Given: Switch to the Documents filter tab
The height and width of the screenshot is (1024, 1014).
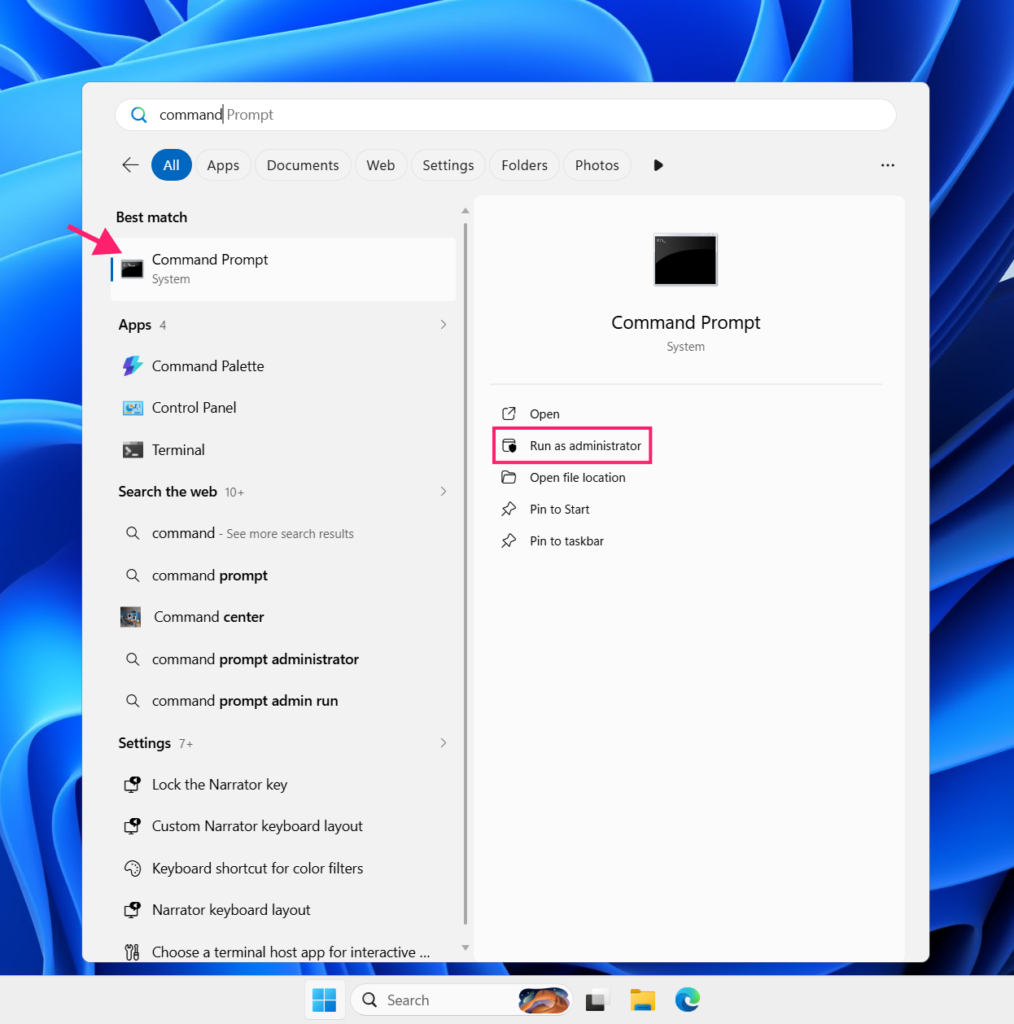Looking at the screenshot, I should pyautogui.click(x=302, y=165).
